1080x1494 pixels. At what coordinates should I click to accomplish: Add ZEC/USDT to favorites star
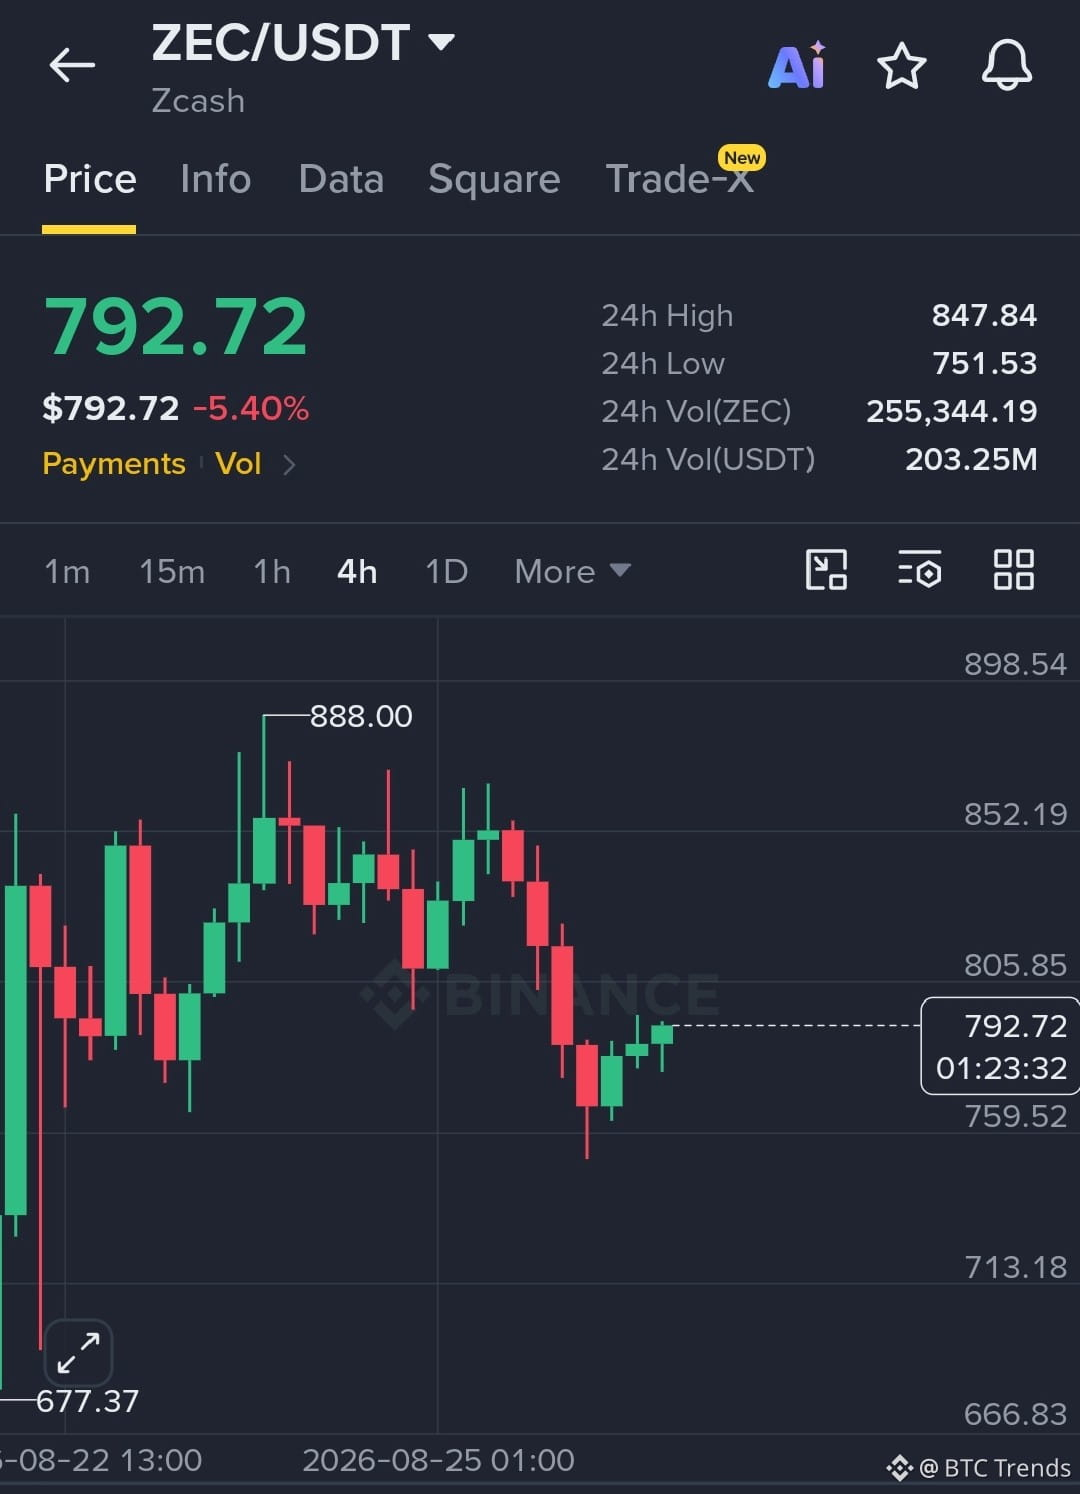(901, 66)
